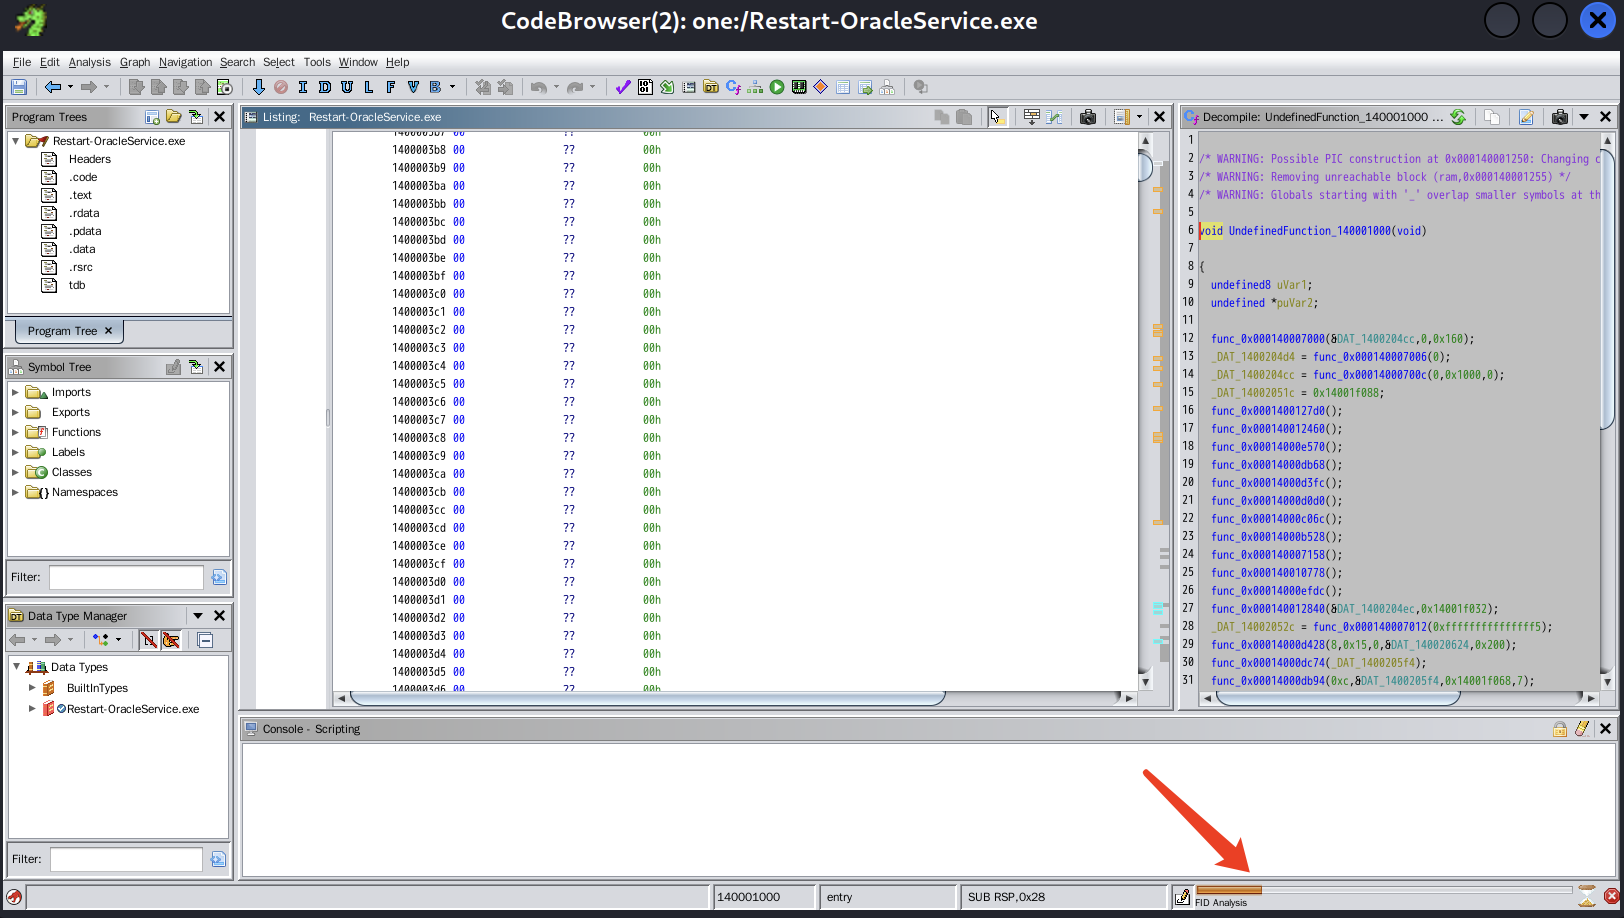Select the Program Tree tab
Viewport: 1624px width, 918px height.
pyautogui.click(x=62, y=331)
